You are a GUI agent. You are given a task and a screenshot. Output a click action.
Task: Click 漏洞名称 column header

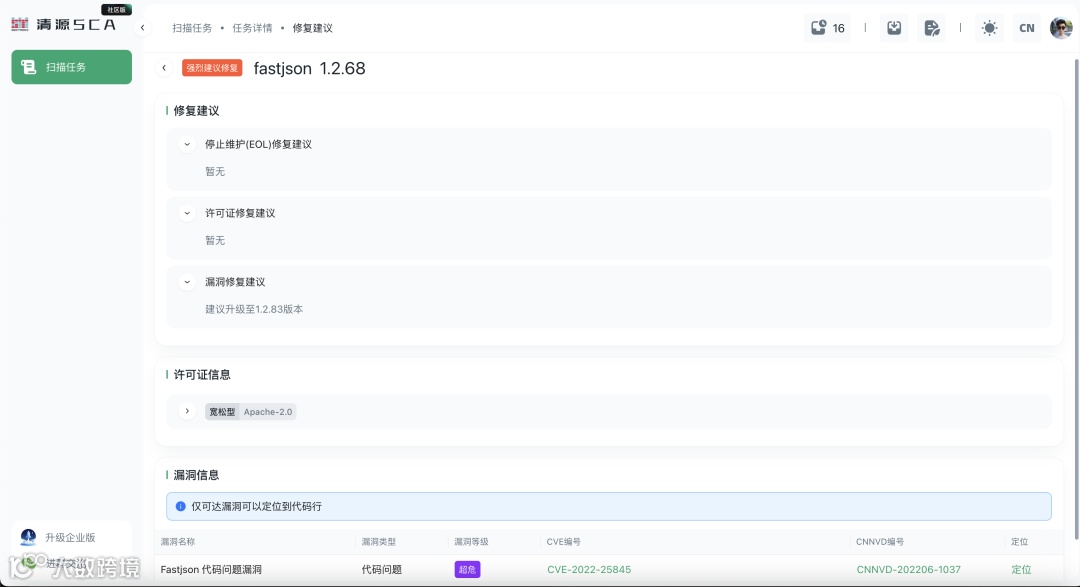pyautogui.click(x=178, y=542)
